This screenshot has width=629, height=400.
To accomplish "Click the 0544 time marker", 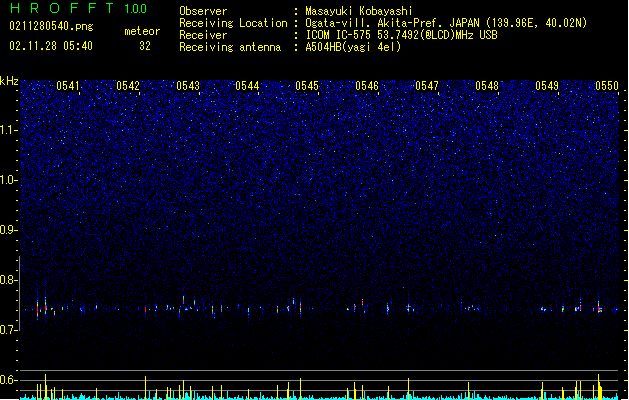I will [247, 86].
